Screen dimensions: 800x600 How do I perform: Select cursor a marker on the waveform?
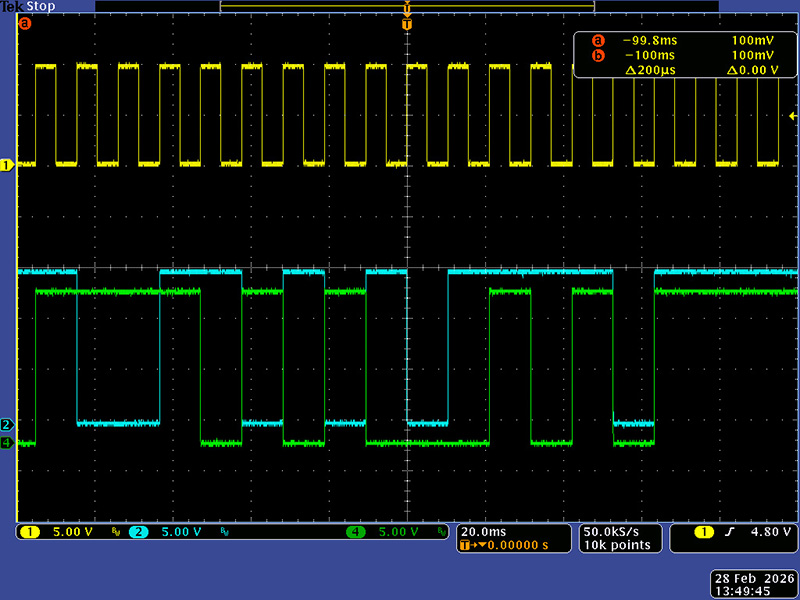pyautogui.click(x=25, y=23)
